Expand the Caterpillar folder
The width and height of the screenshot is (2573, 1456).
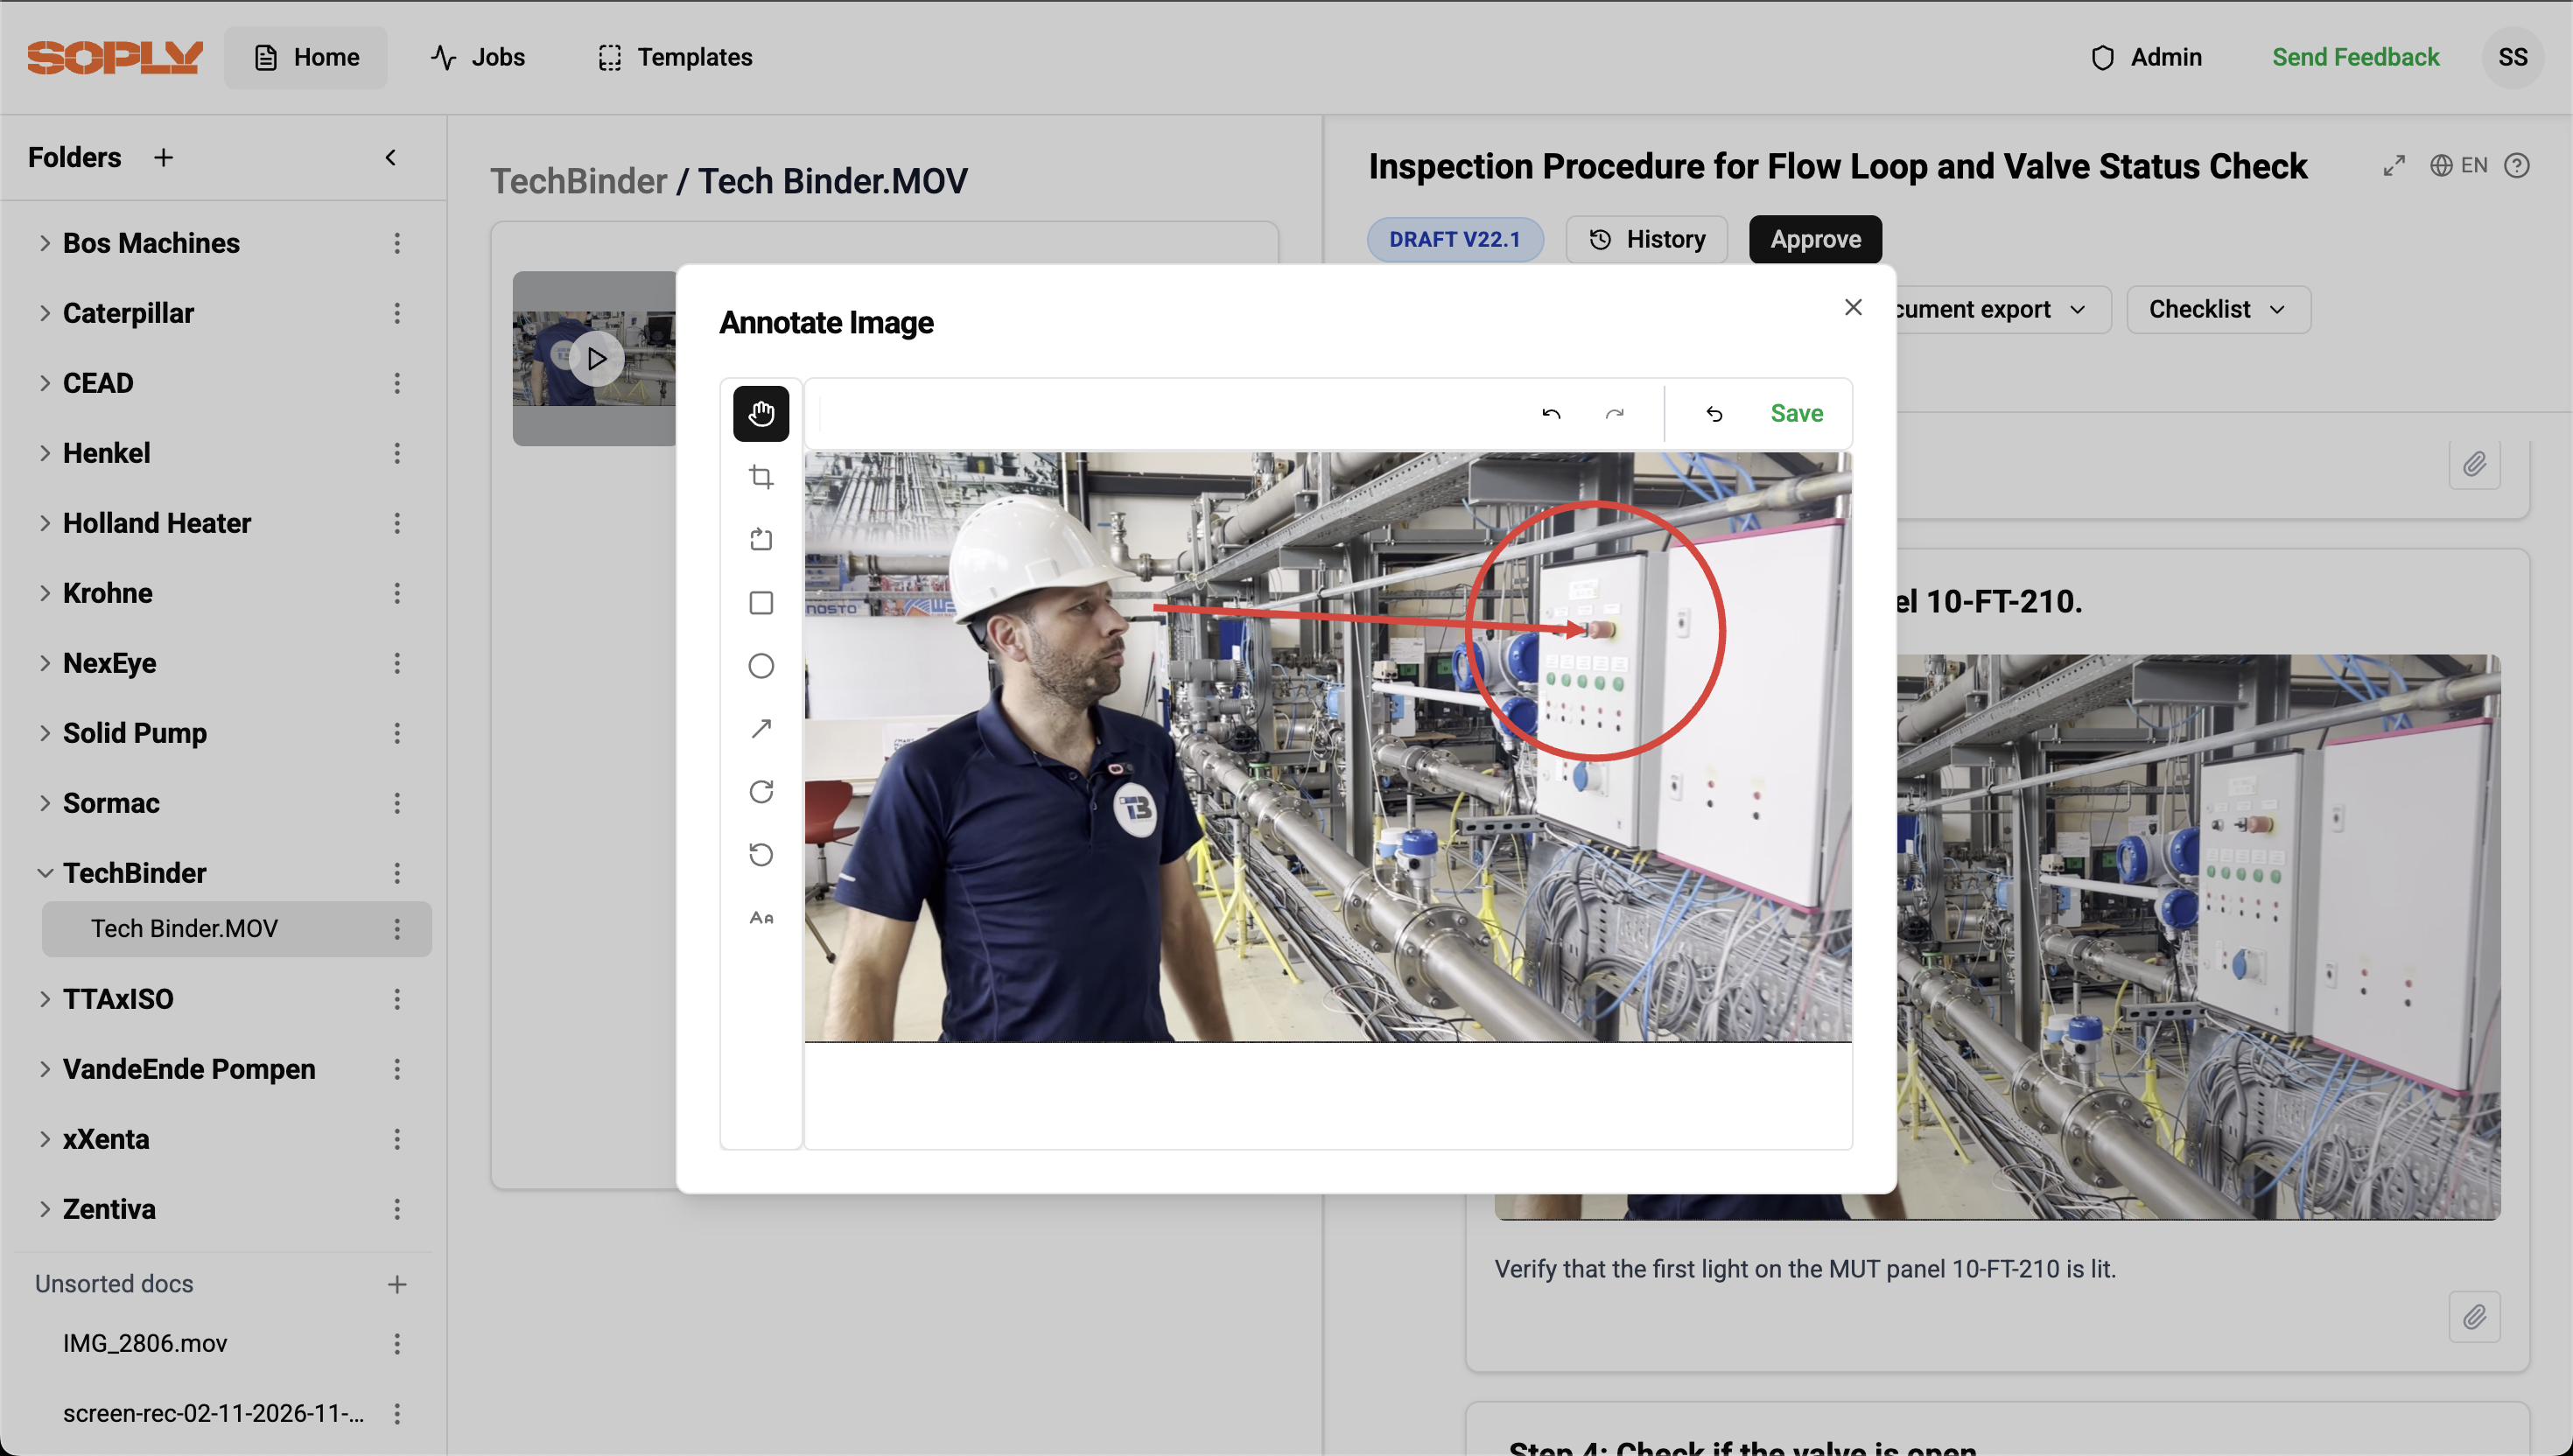point(44,313)
